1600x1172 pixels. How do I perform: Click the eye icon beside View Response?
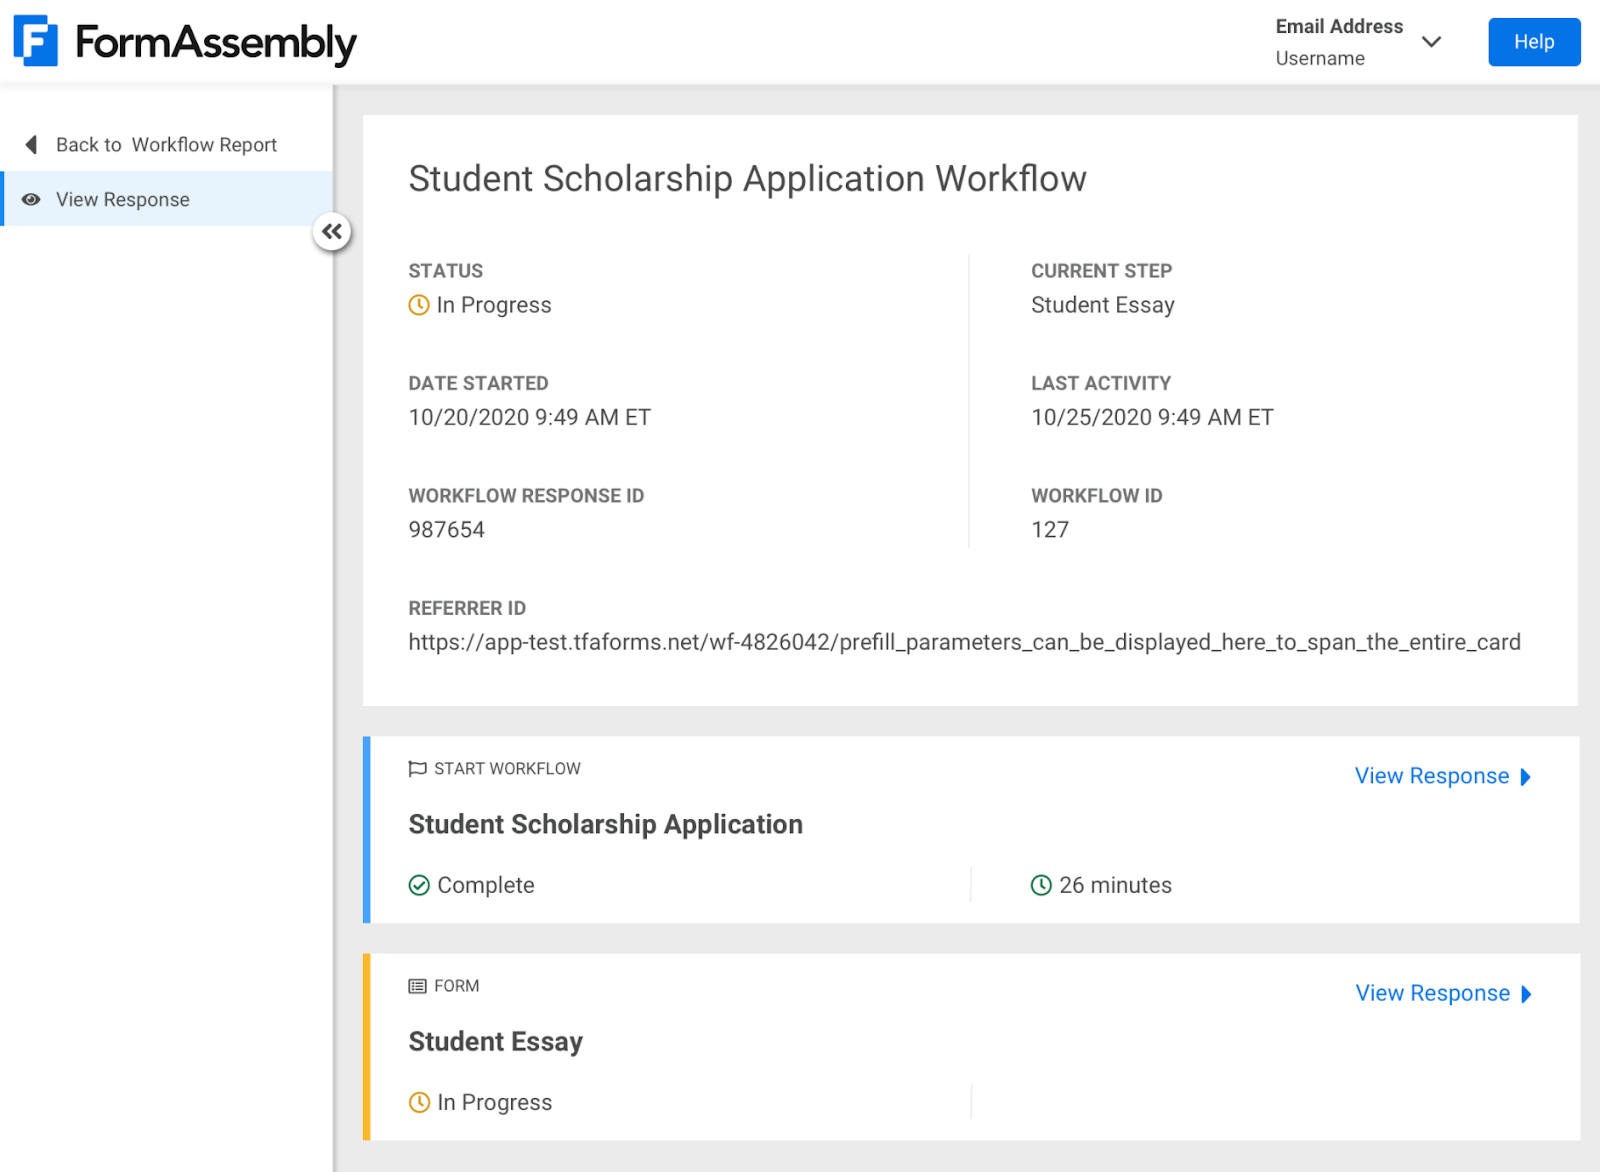(31, 200)
